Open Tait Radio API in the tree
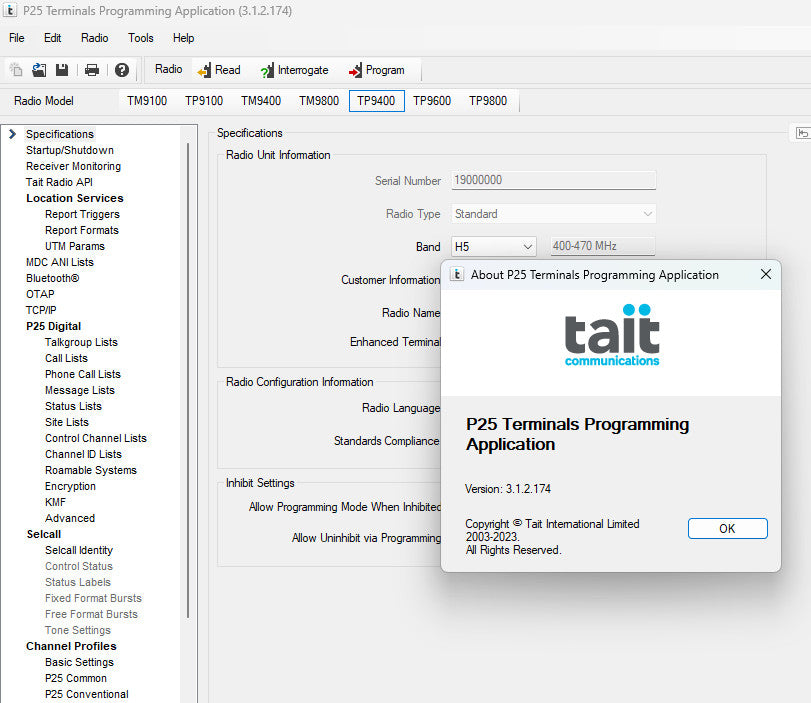This screenshot has height=703, width=811. coord(59,182)
